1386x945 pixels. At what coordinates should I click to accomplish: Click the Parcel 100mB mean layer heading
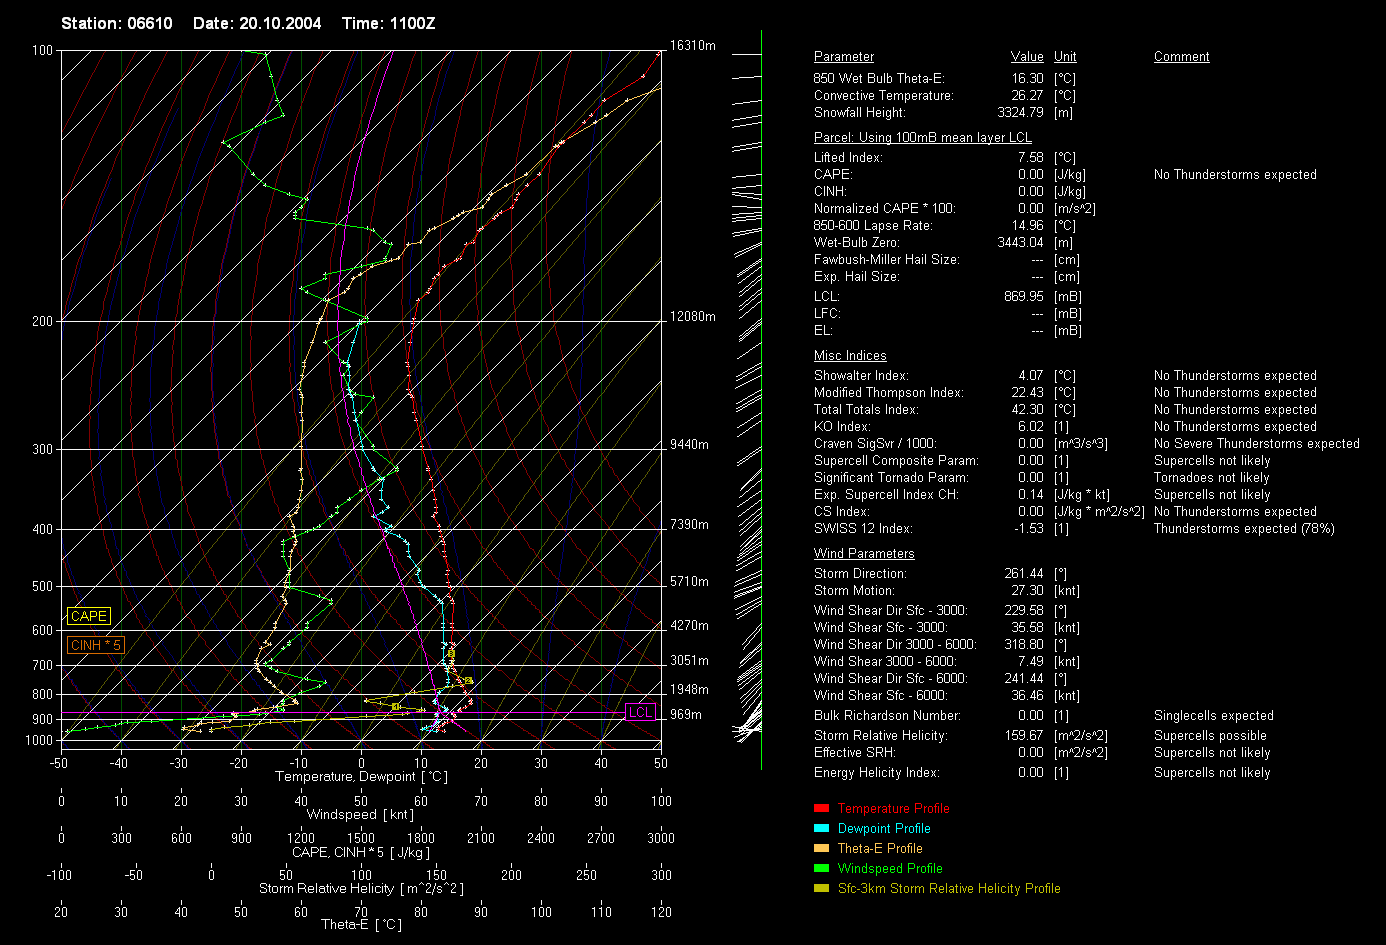click(922, 138)
